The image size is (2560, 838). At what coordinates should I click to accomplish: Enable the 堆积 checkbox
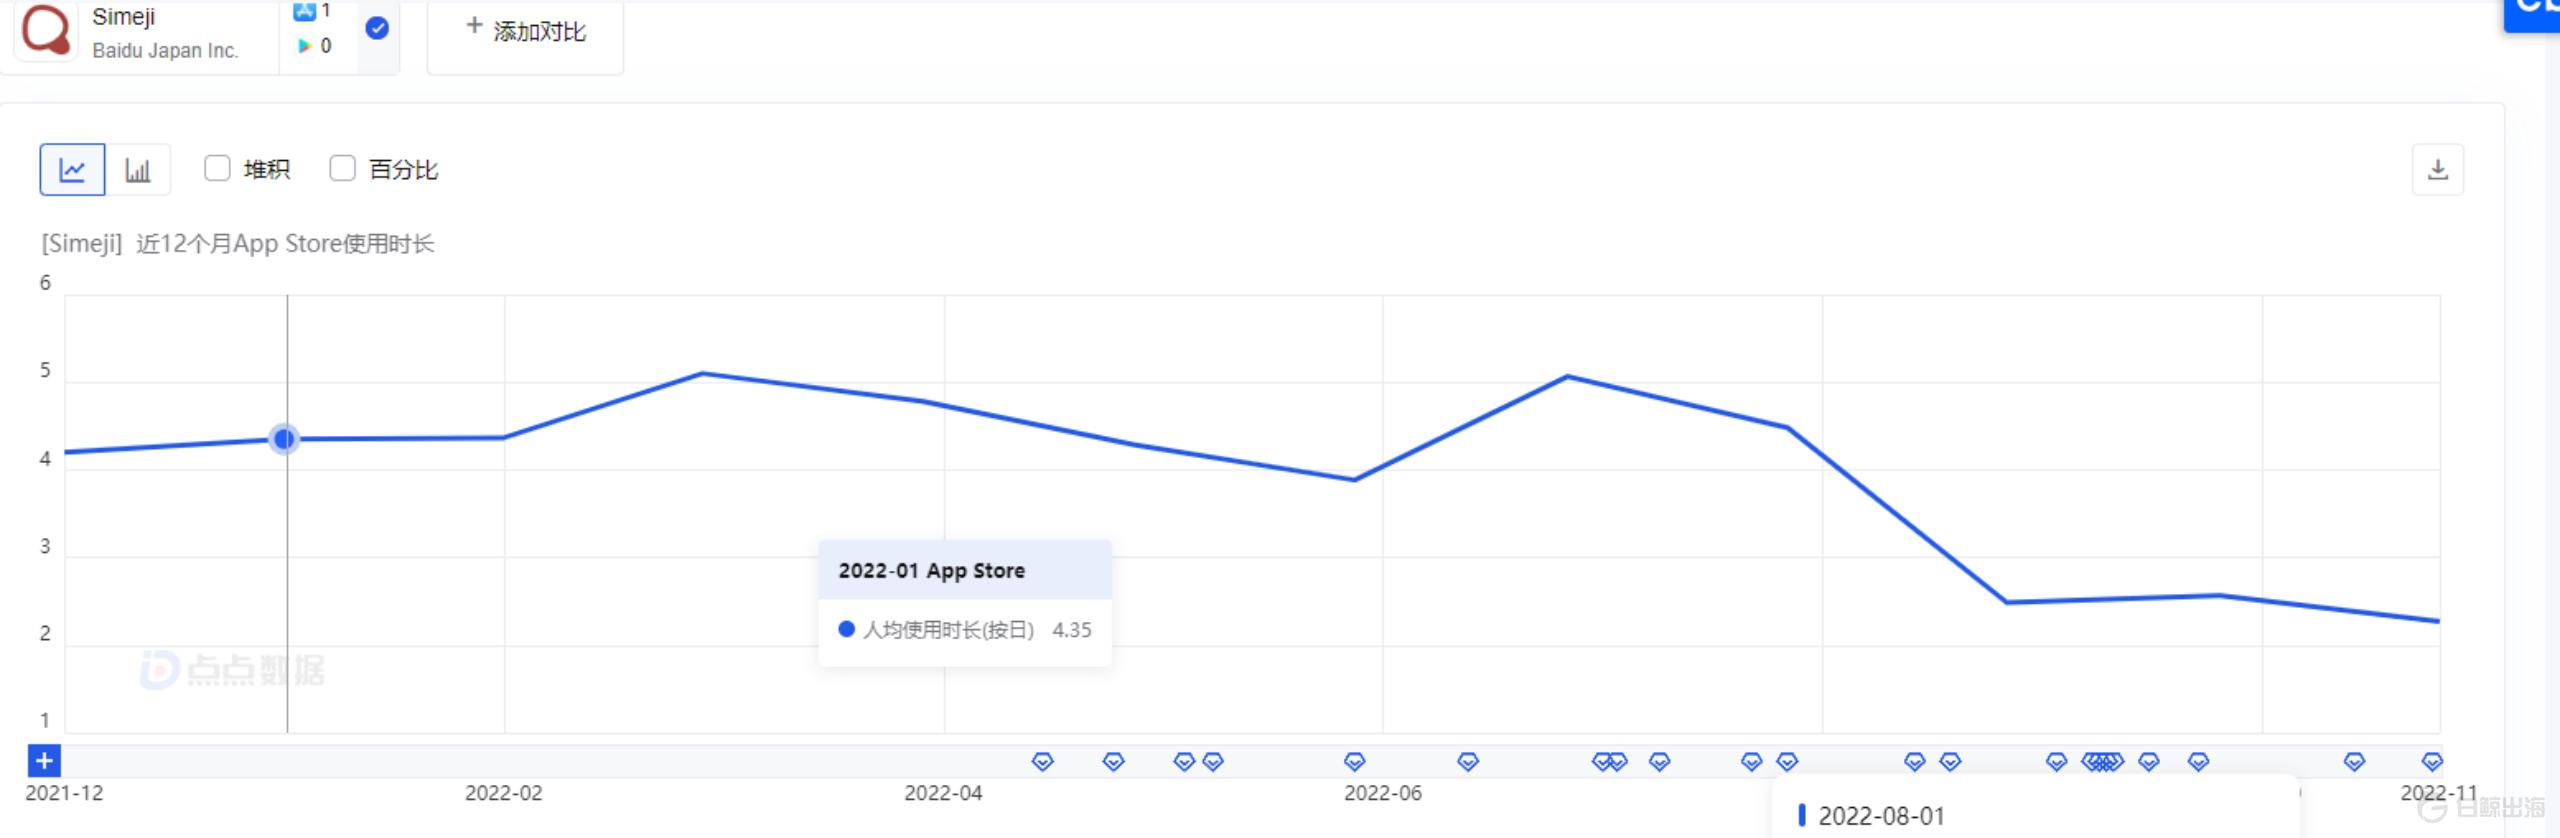click(217, 168)
